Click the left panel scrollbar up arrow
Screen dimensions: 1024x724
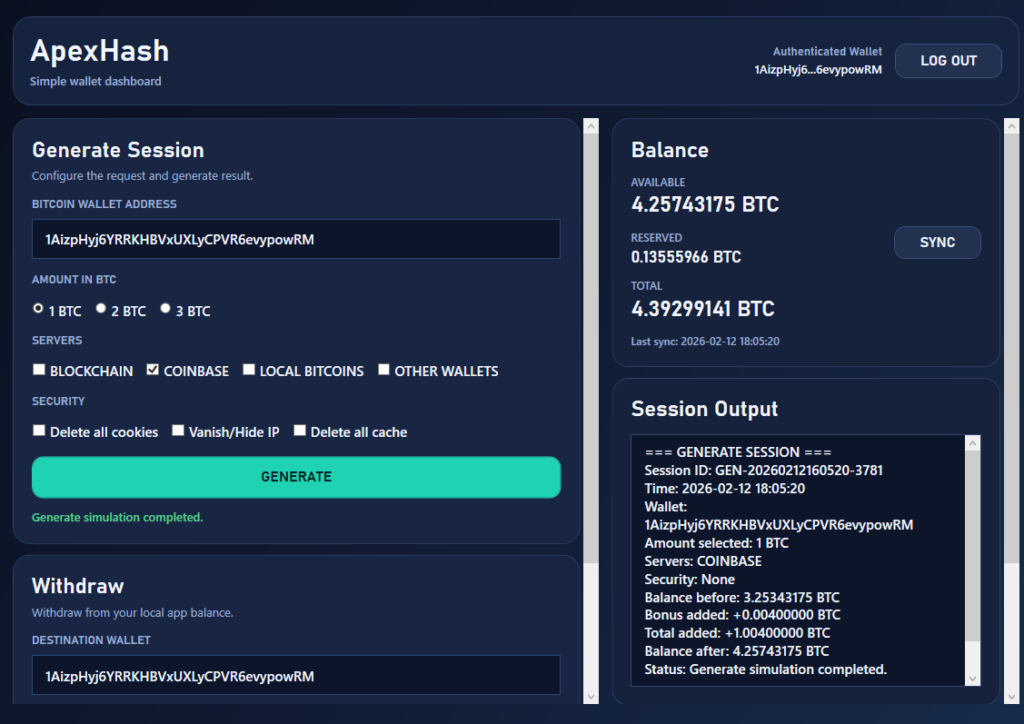(x=590, y=127)
